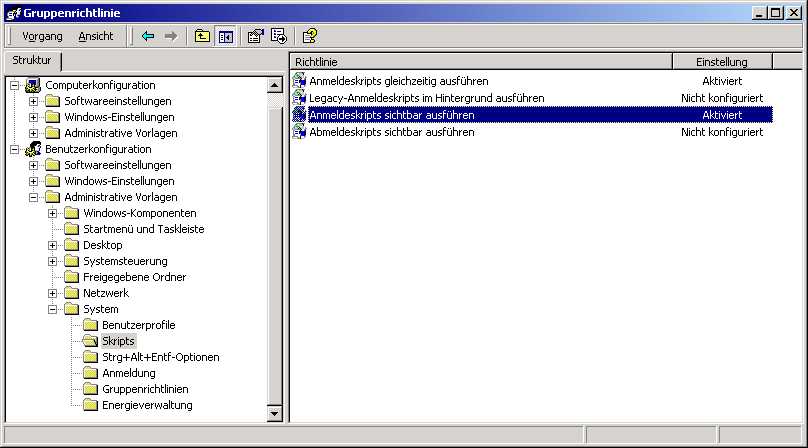
Task: Select the Anmeldeskripts gleichzeitig ausführen policy
Action: click(399, 81)
